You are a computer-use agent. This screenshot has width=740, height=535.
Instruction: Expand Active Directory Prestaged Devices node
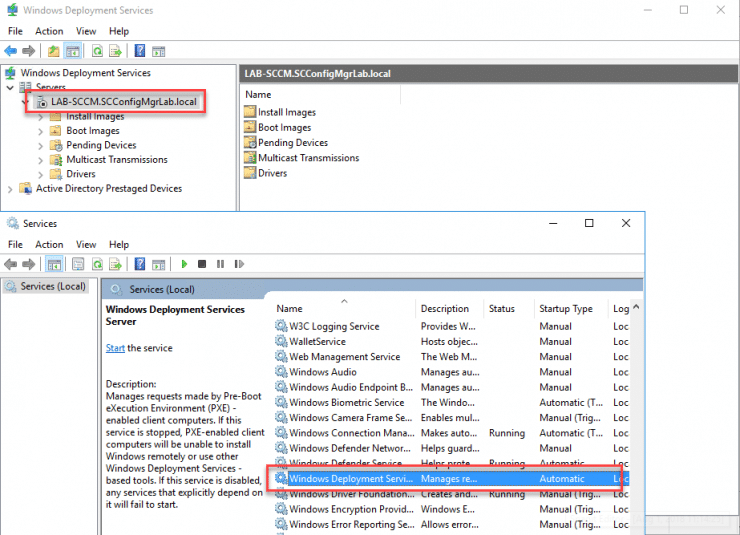pyautogui.click(x=11, y=188)
